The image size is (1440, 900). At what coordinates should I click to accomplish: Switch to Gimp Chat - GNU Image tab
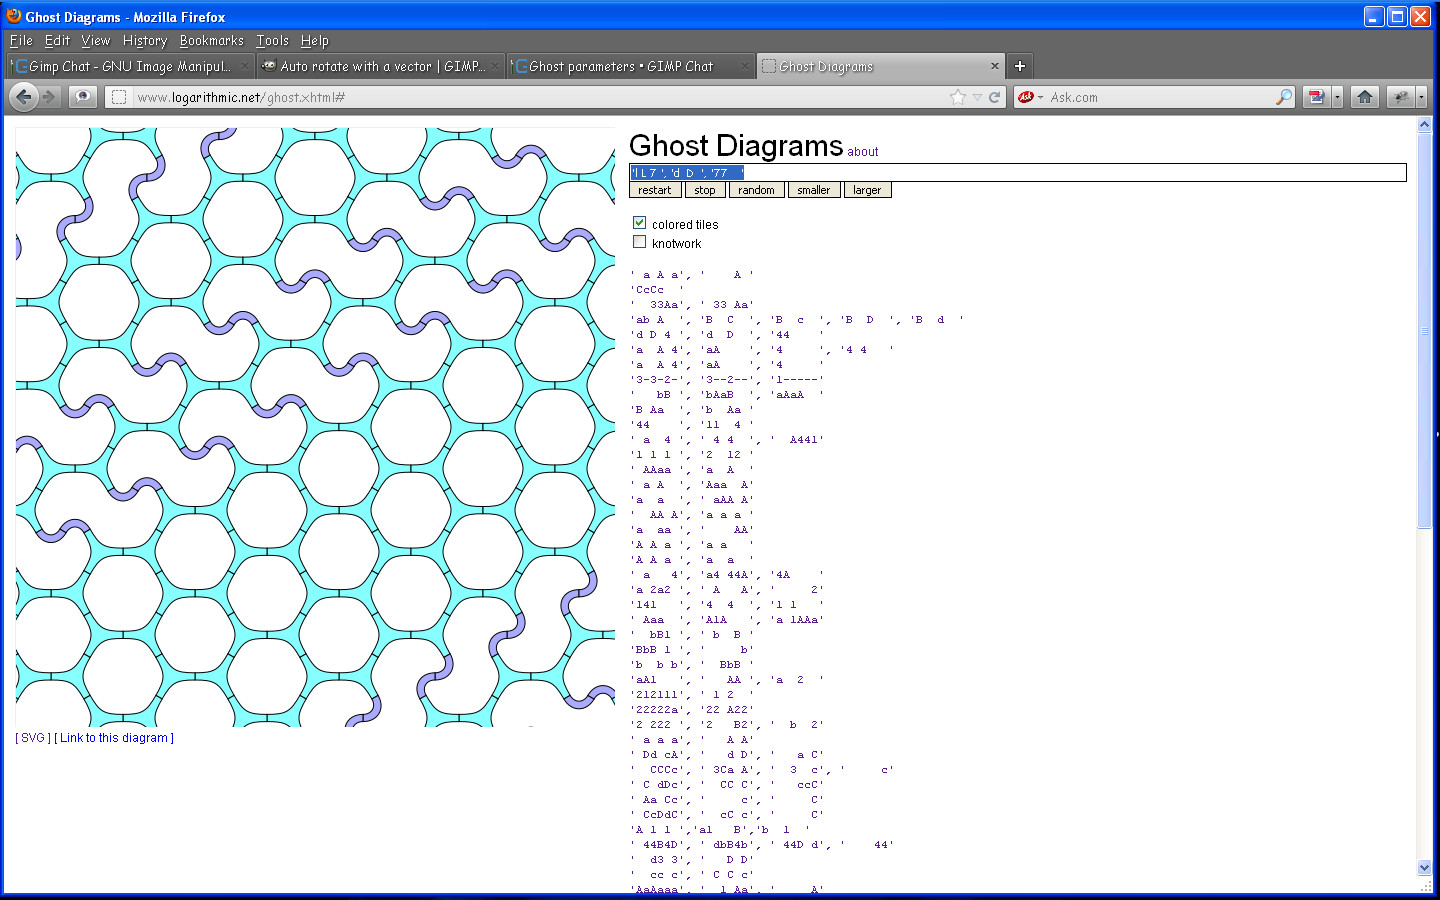(129, 66)
